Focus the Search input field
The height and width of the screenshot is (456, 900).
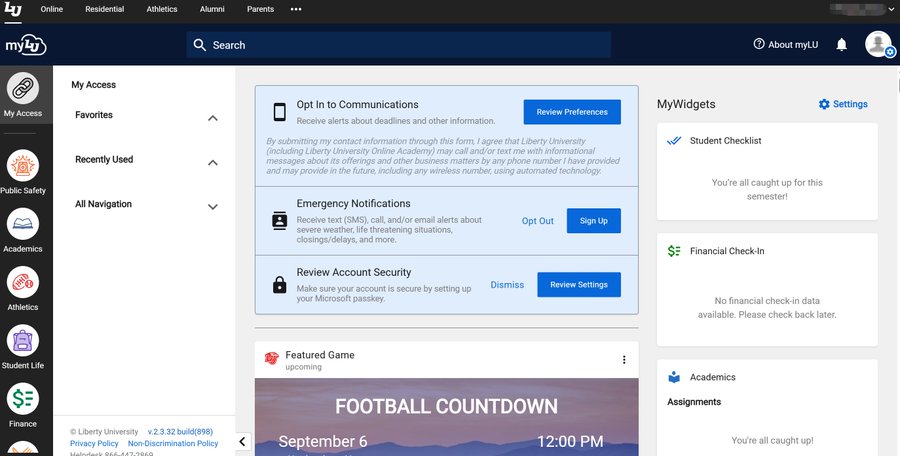click(398, 45)
